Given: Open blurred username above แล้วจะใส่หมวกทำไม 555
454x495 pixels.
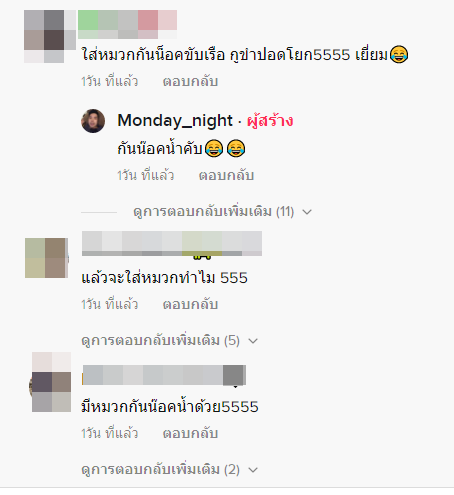Looking at the screenshot, I should pos(172,244).
